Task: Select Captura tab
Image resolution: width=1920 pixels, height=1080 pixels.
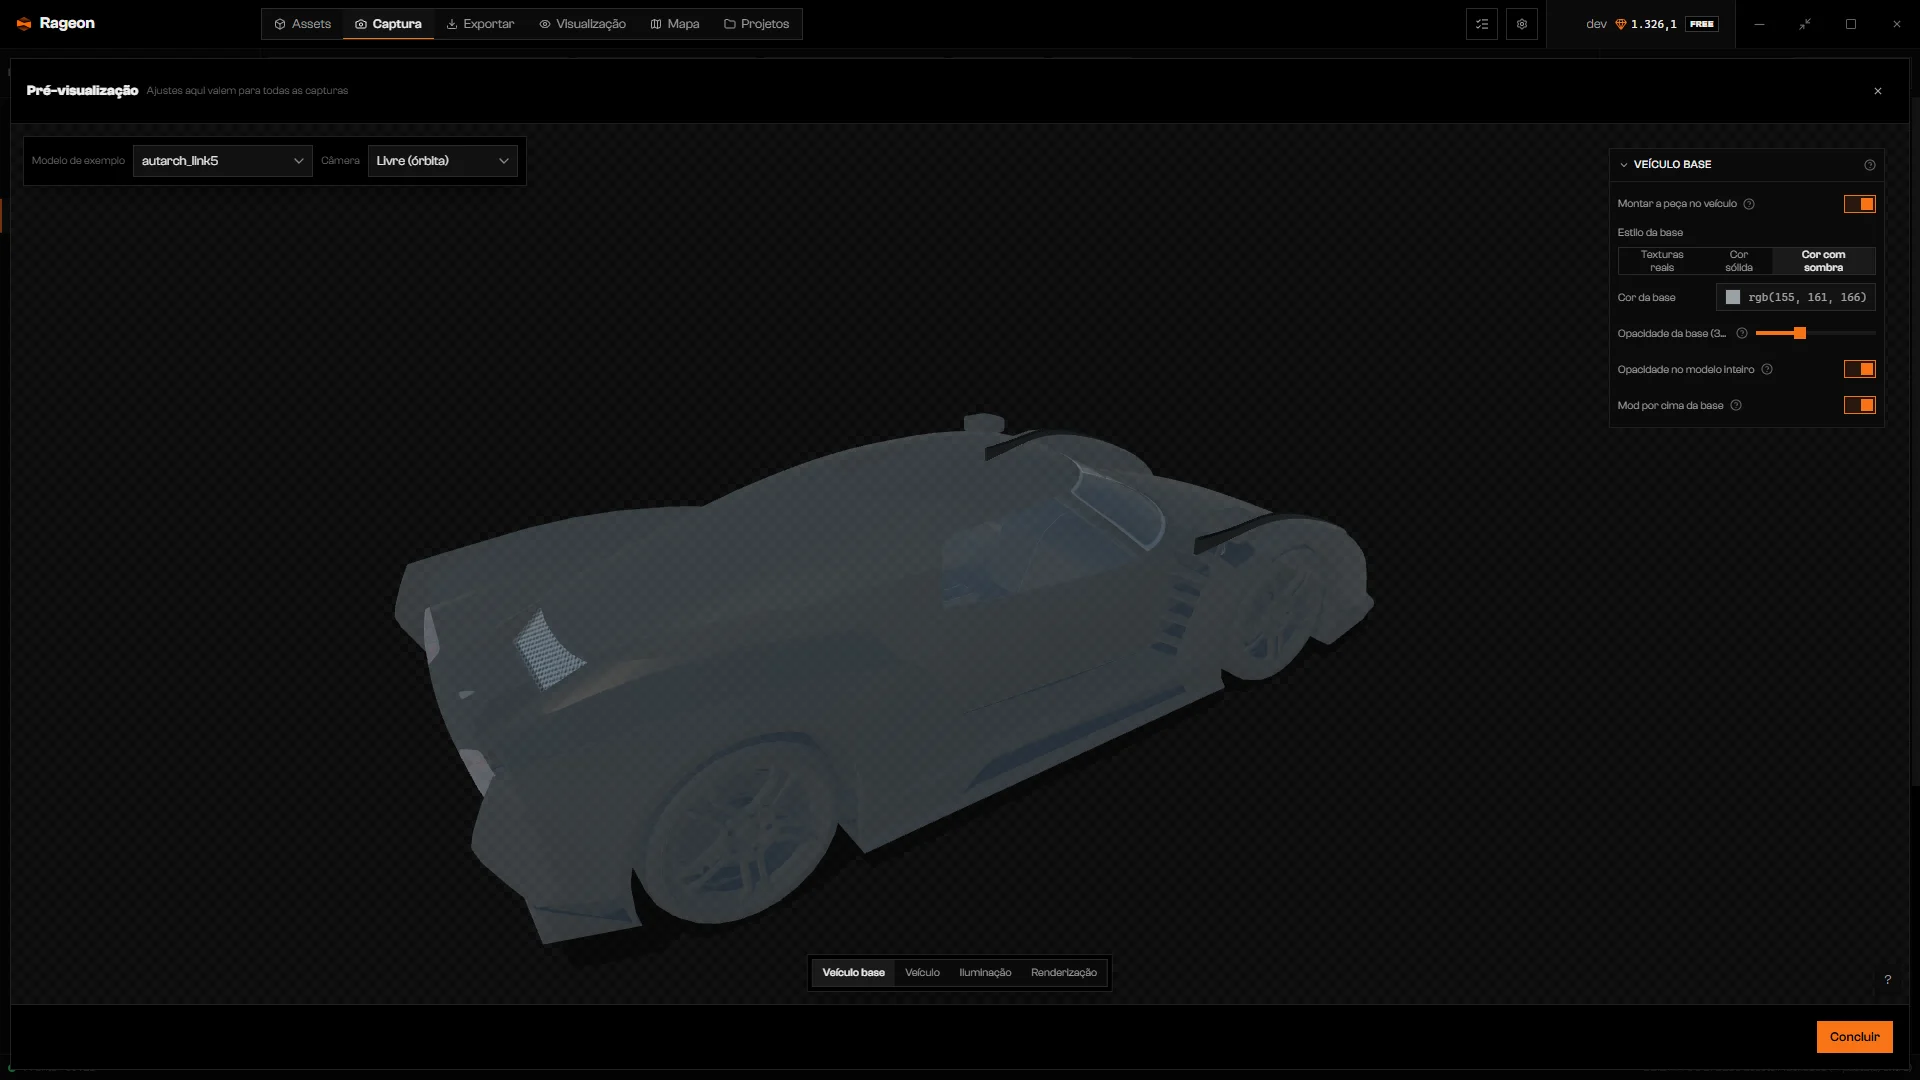Action: (388, 24)
